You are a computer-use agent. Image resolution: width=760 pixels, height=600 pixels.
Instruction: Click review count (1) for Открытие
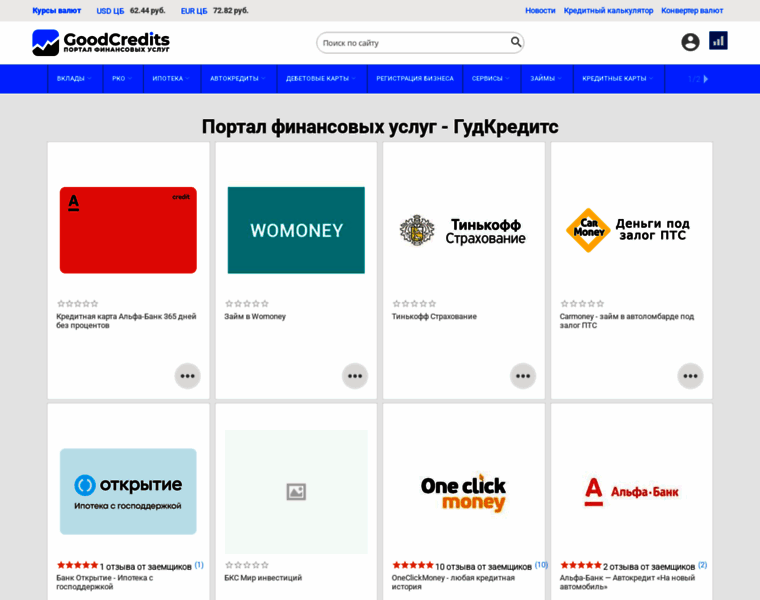click(x=199, y=565)
